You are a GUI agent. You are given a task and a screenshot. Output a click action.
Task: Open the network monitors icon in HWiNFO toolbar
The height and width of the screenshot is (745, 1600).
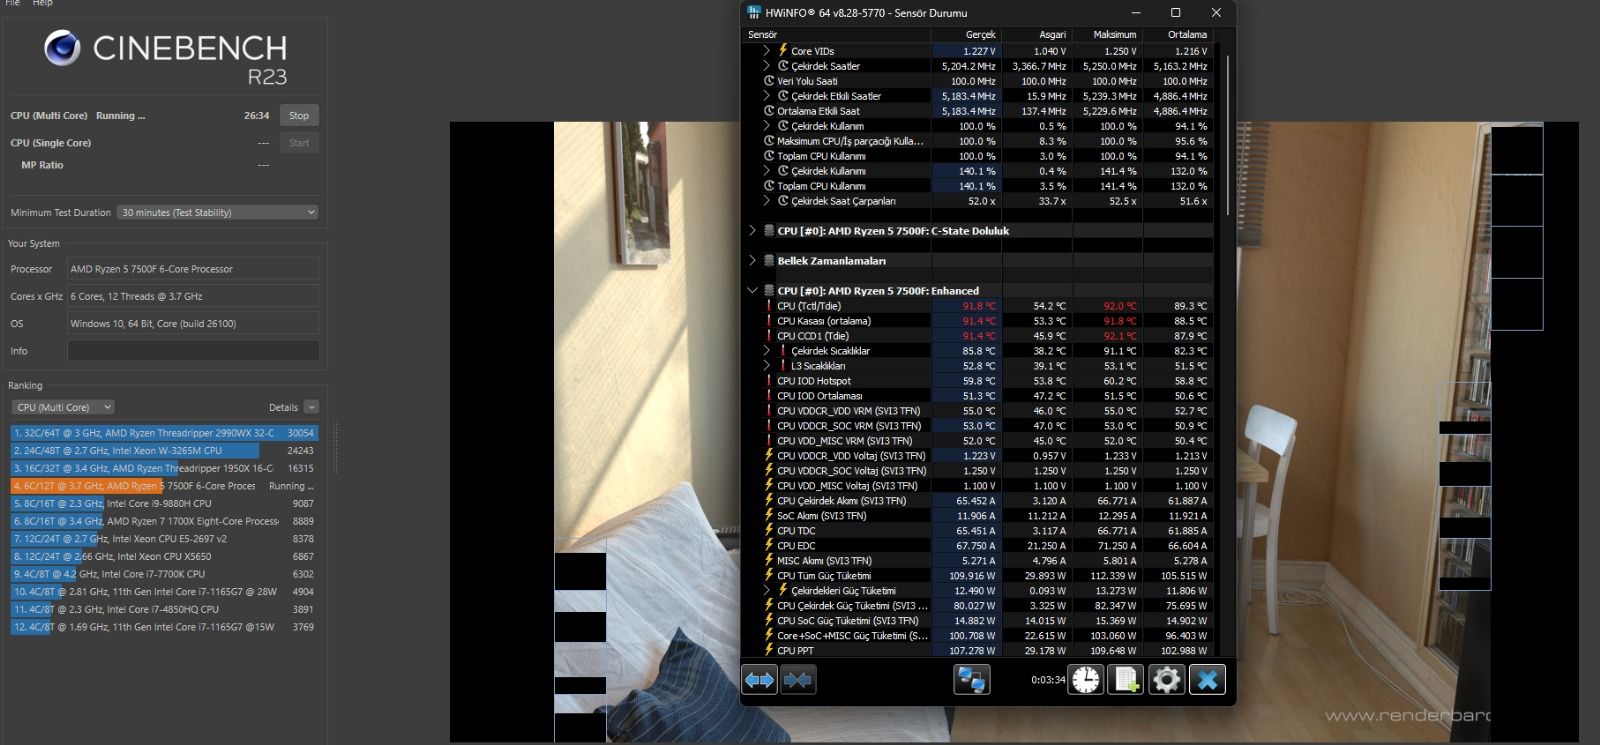972,680
